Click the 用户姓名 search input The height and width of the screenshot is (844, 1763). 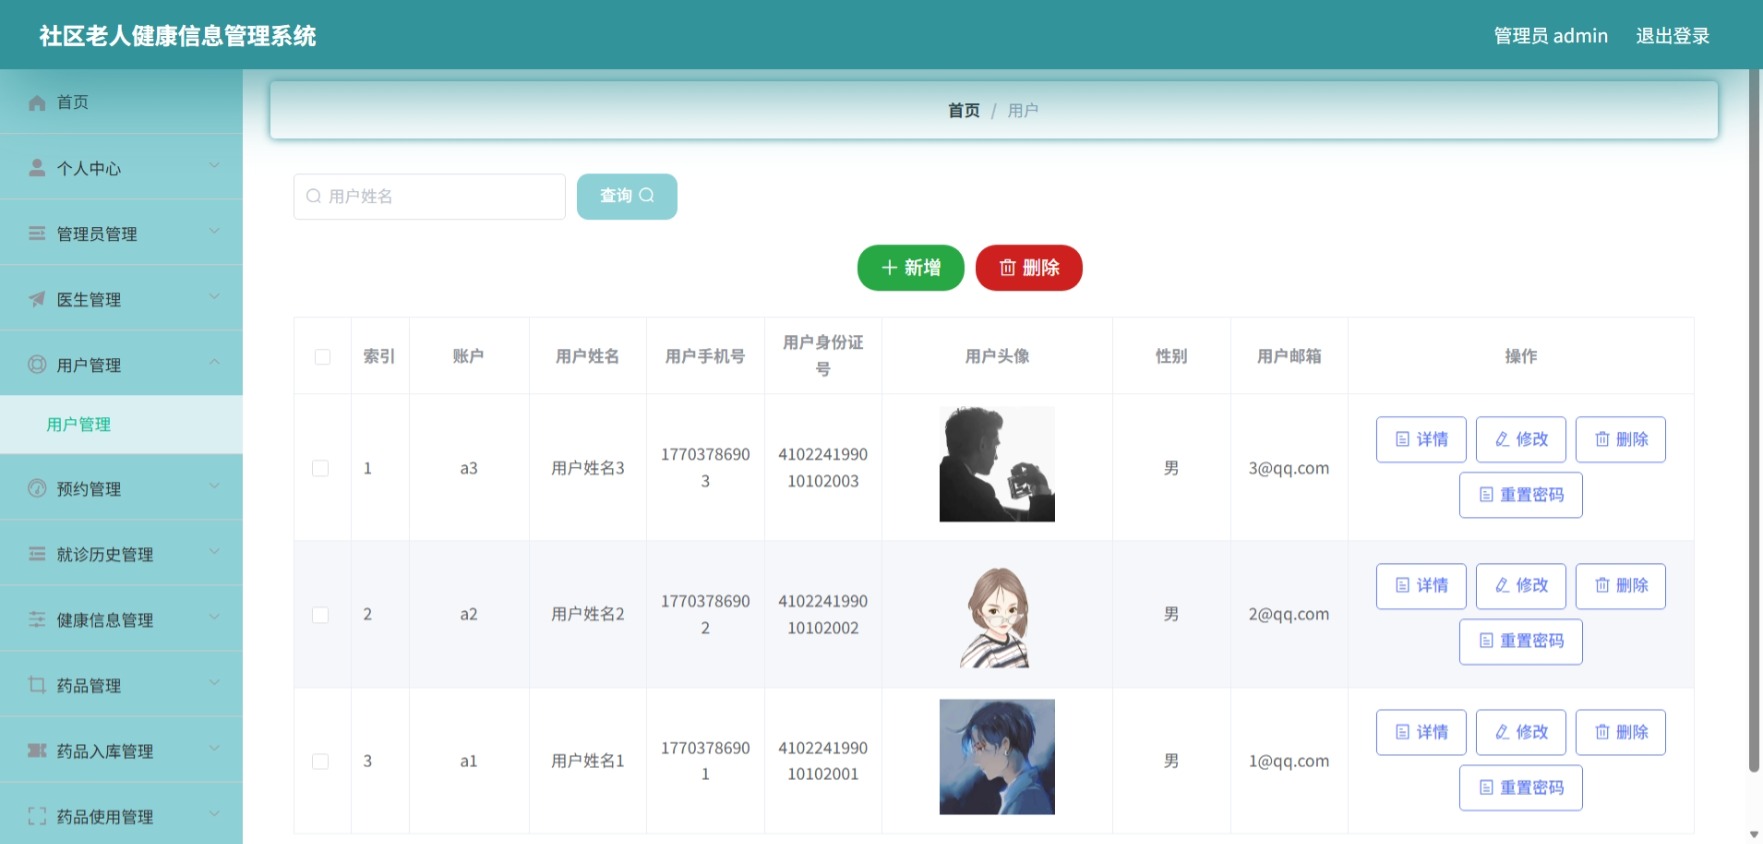click(429, 196)
